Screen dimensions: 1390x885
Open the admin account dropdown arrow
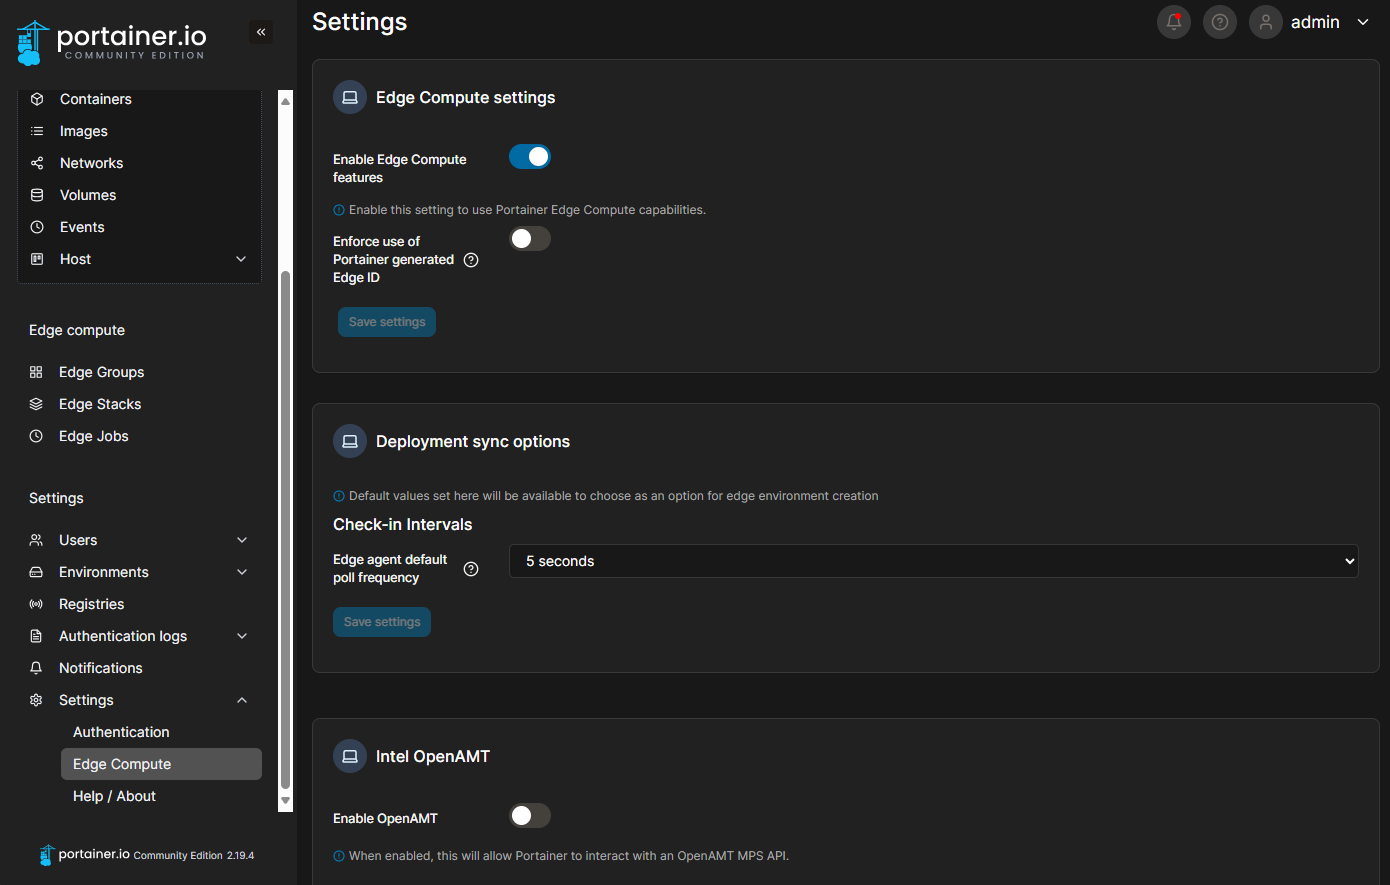[1362, 22]
